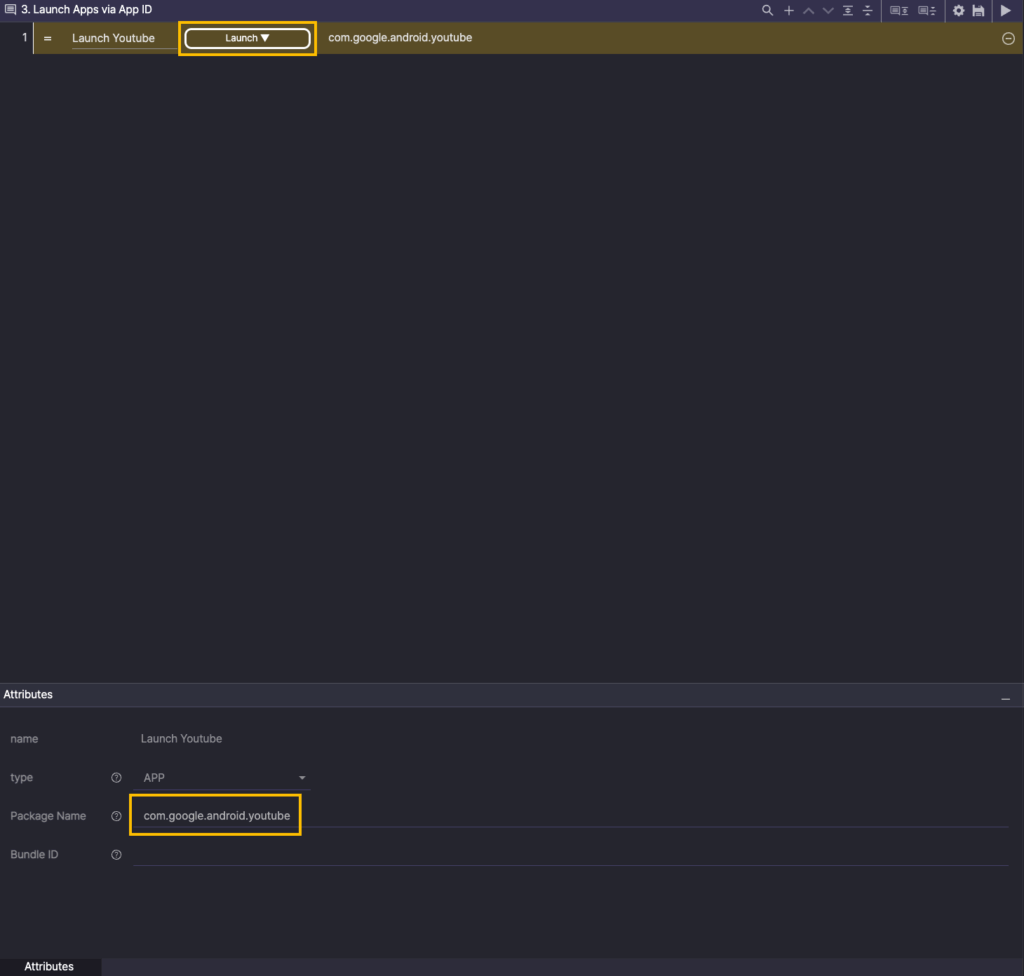Add a new step with plus icon
The image size is (1024, 976).
click(x=789, y=10)
